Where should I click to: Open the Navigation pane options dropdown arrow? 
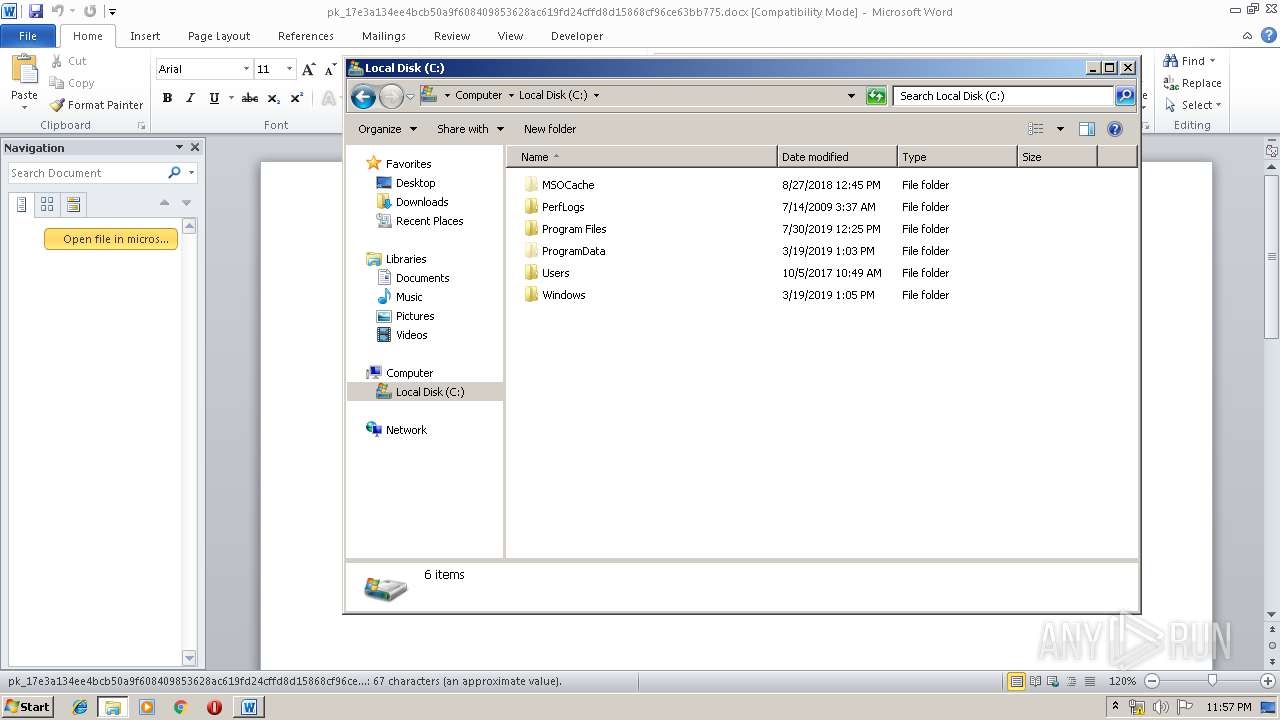[179, 147]
